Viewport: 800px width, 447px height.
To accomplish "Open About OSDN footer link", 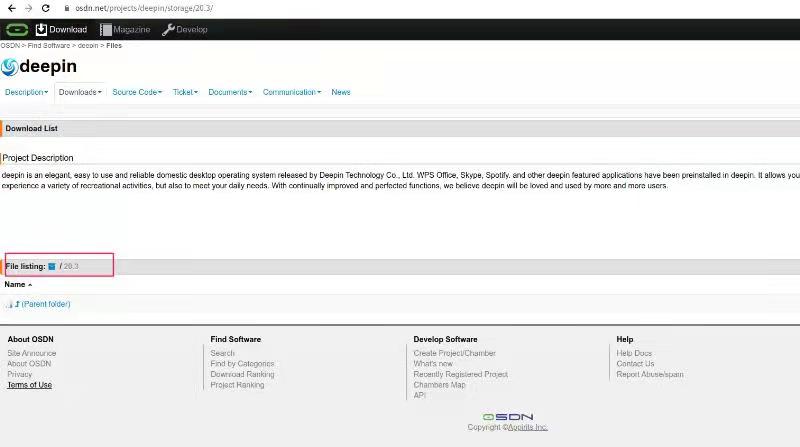I will 29,364.
